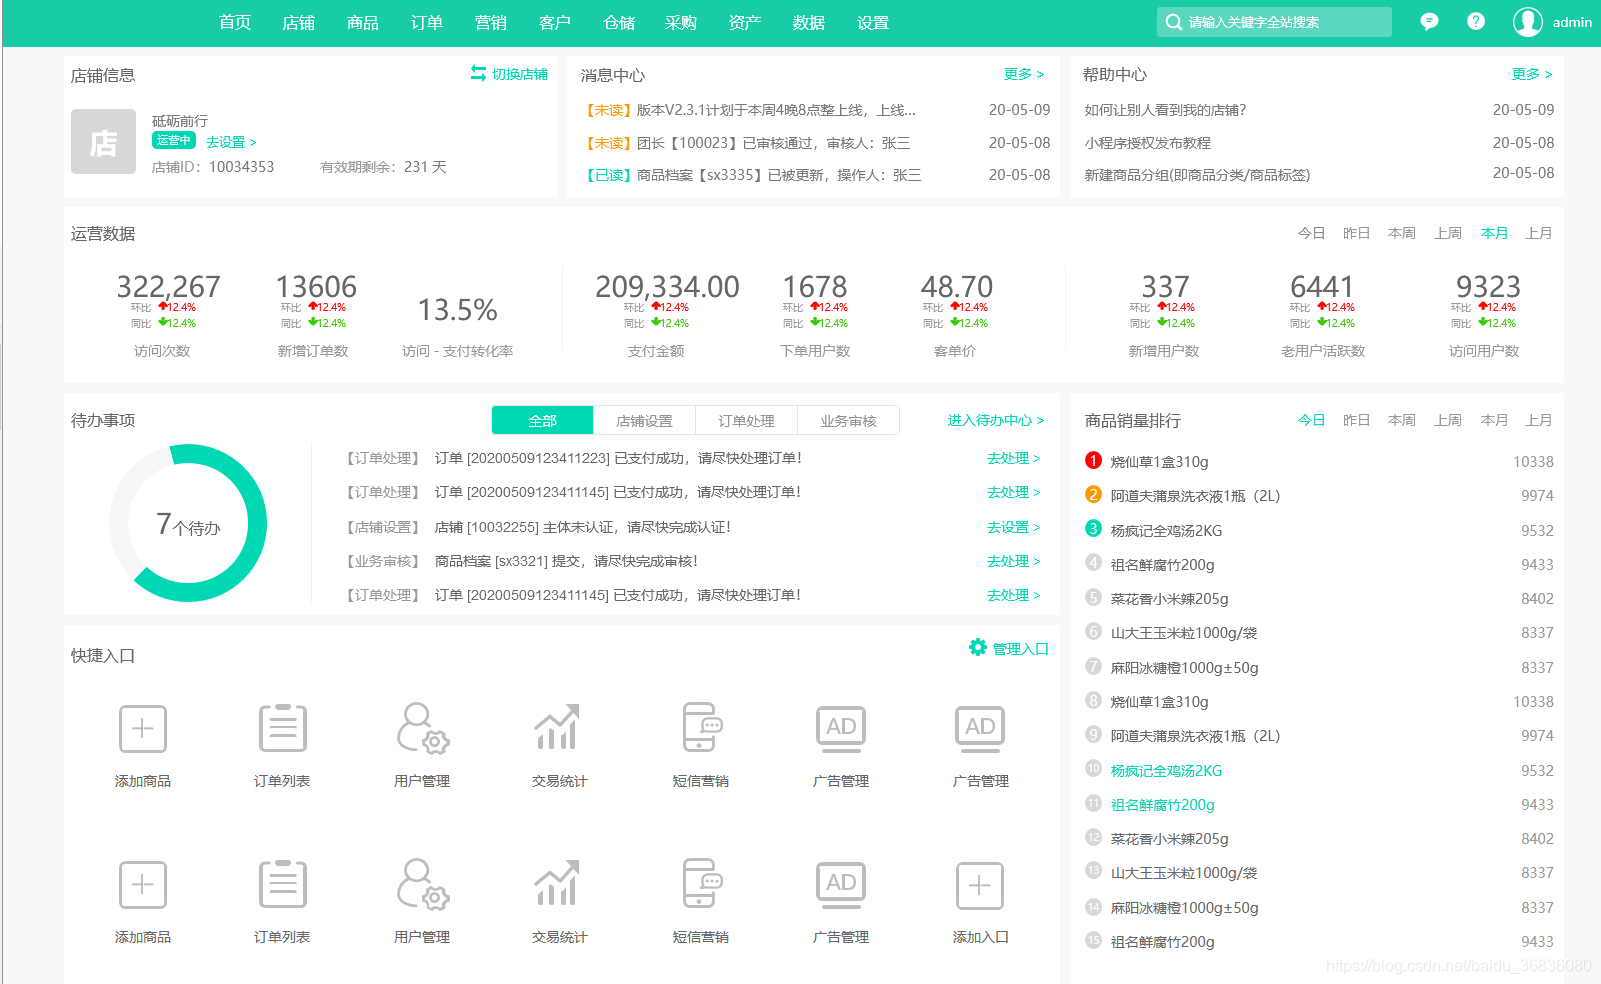Focus the 请输入关键字全站搜索 search field
This screenshot has height=984, width=1601.
point(1274,22)
